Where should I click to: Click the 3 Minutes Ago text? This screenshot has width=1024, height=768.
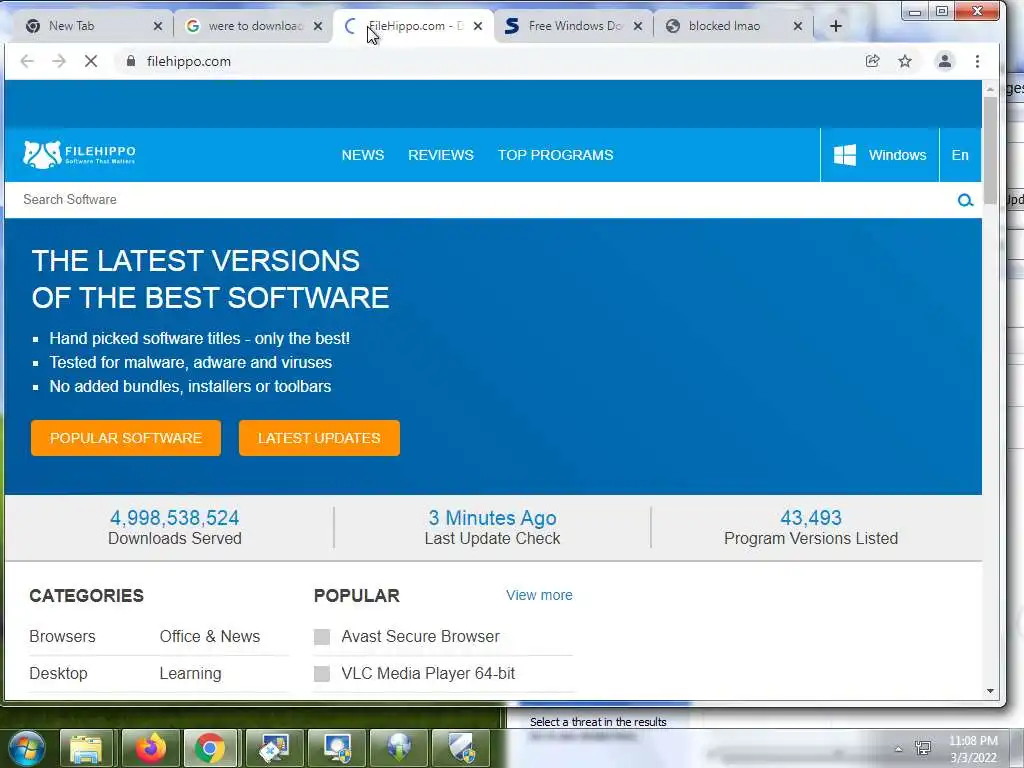pos(492,518)
